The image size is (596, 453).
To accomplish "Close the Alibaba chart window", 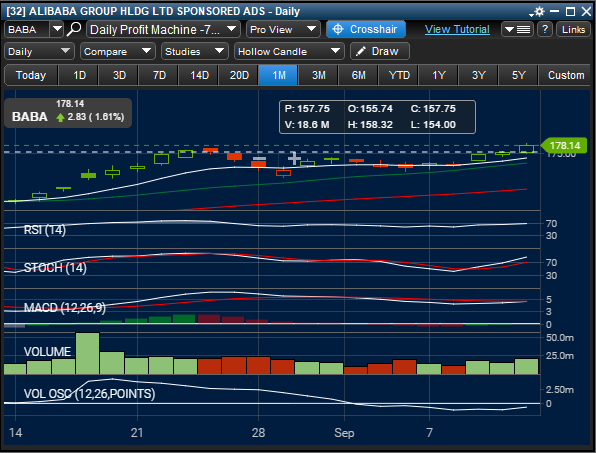I will (586, 12).
